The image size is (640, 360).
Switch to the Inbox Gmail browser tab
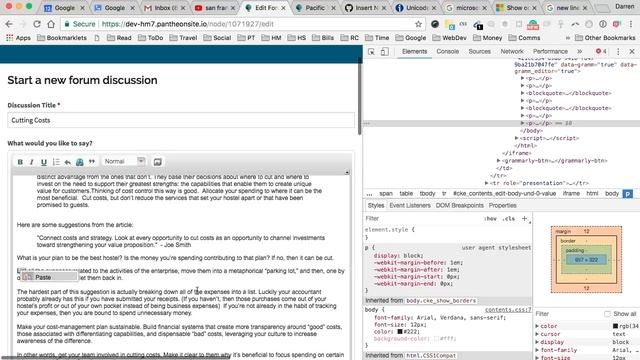[x=165, y=8]
